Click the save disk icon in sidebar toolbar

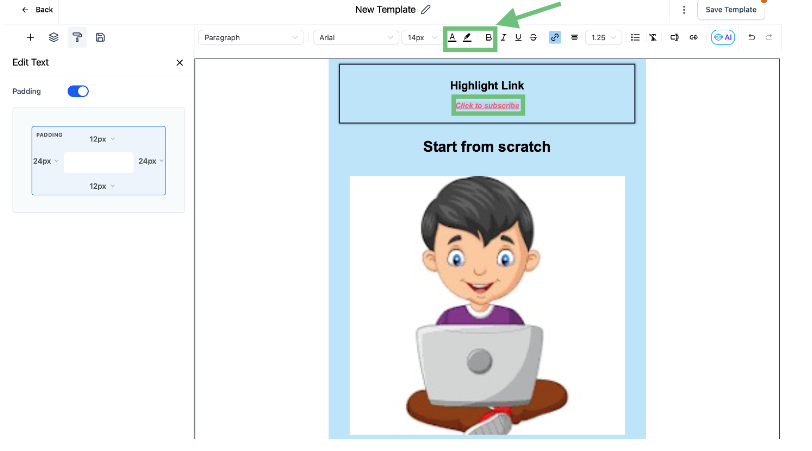click(x=100, y=37)
